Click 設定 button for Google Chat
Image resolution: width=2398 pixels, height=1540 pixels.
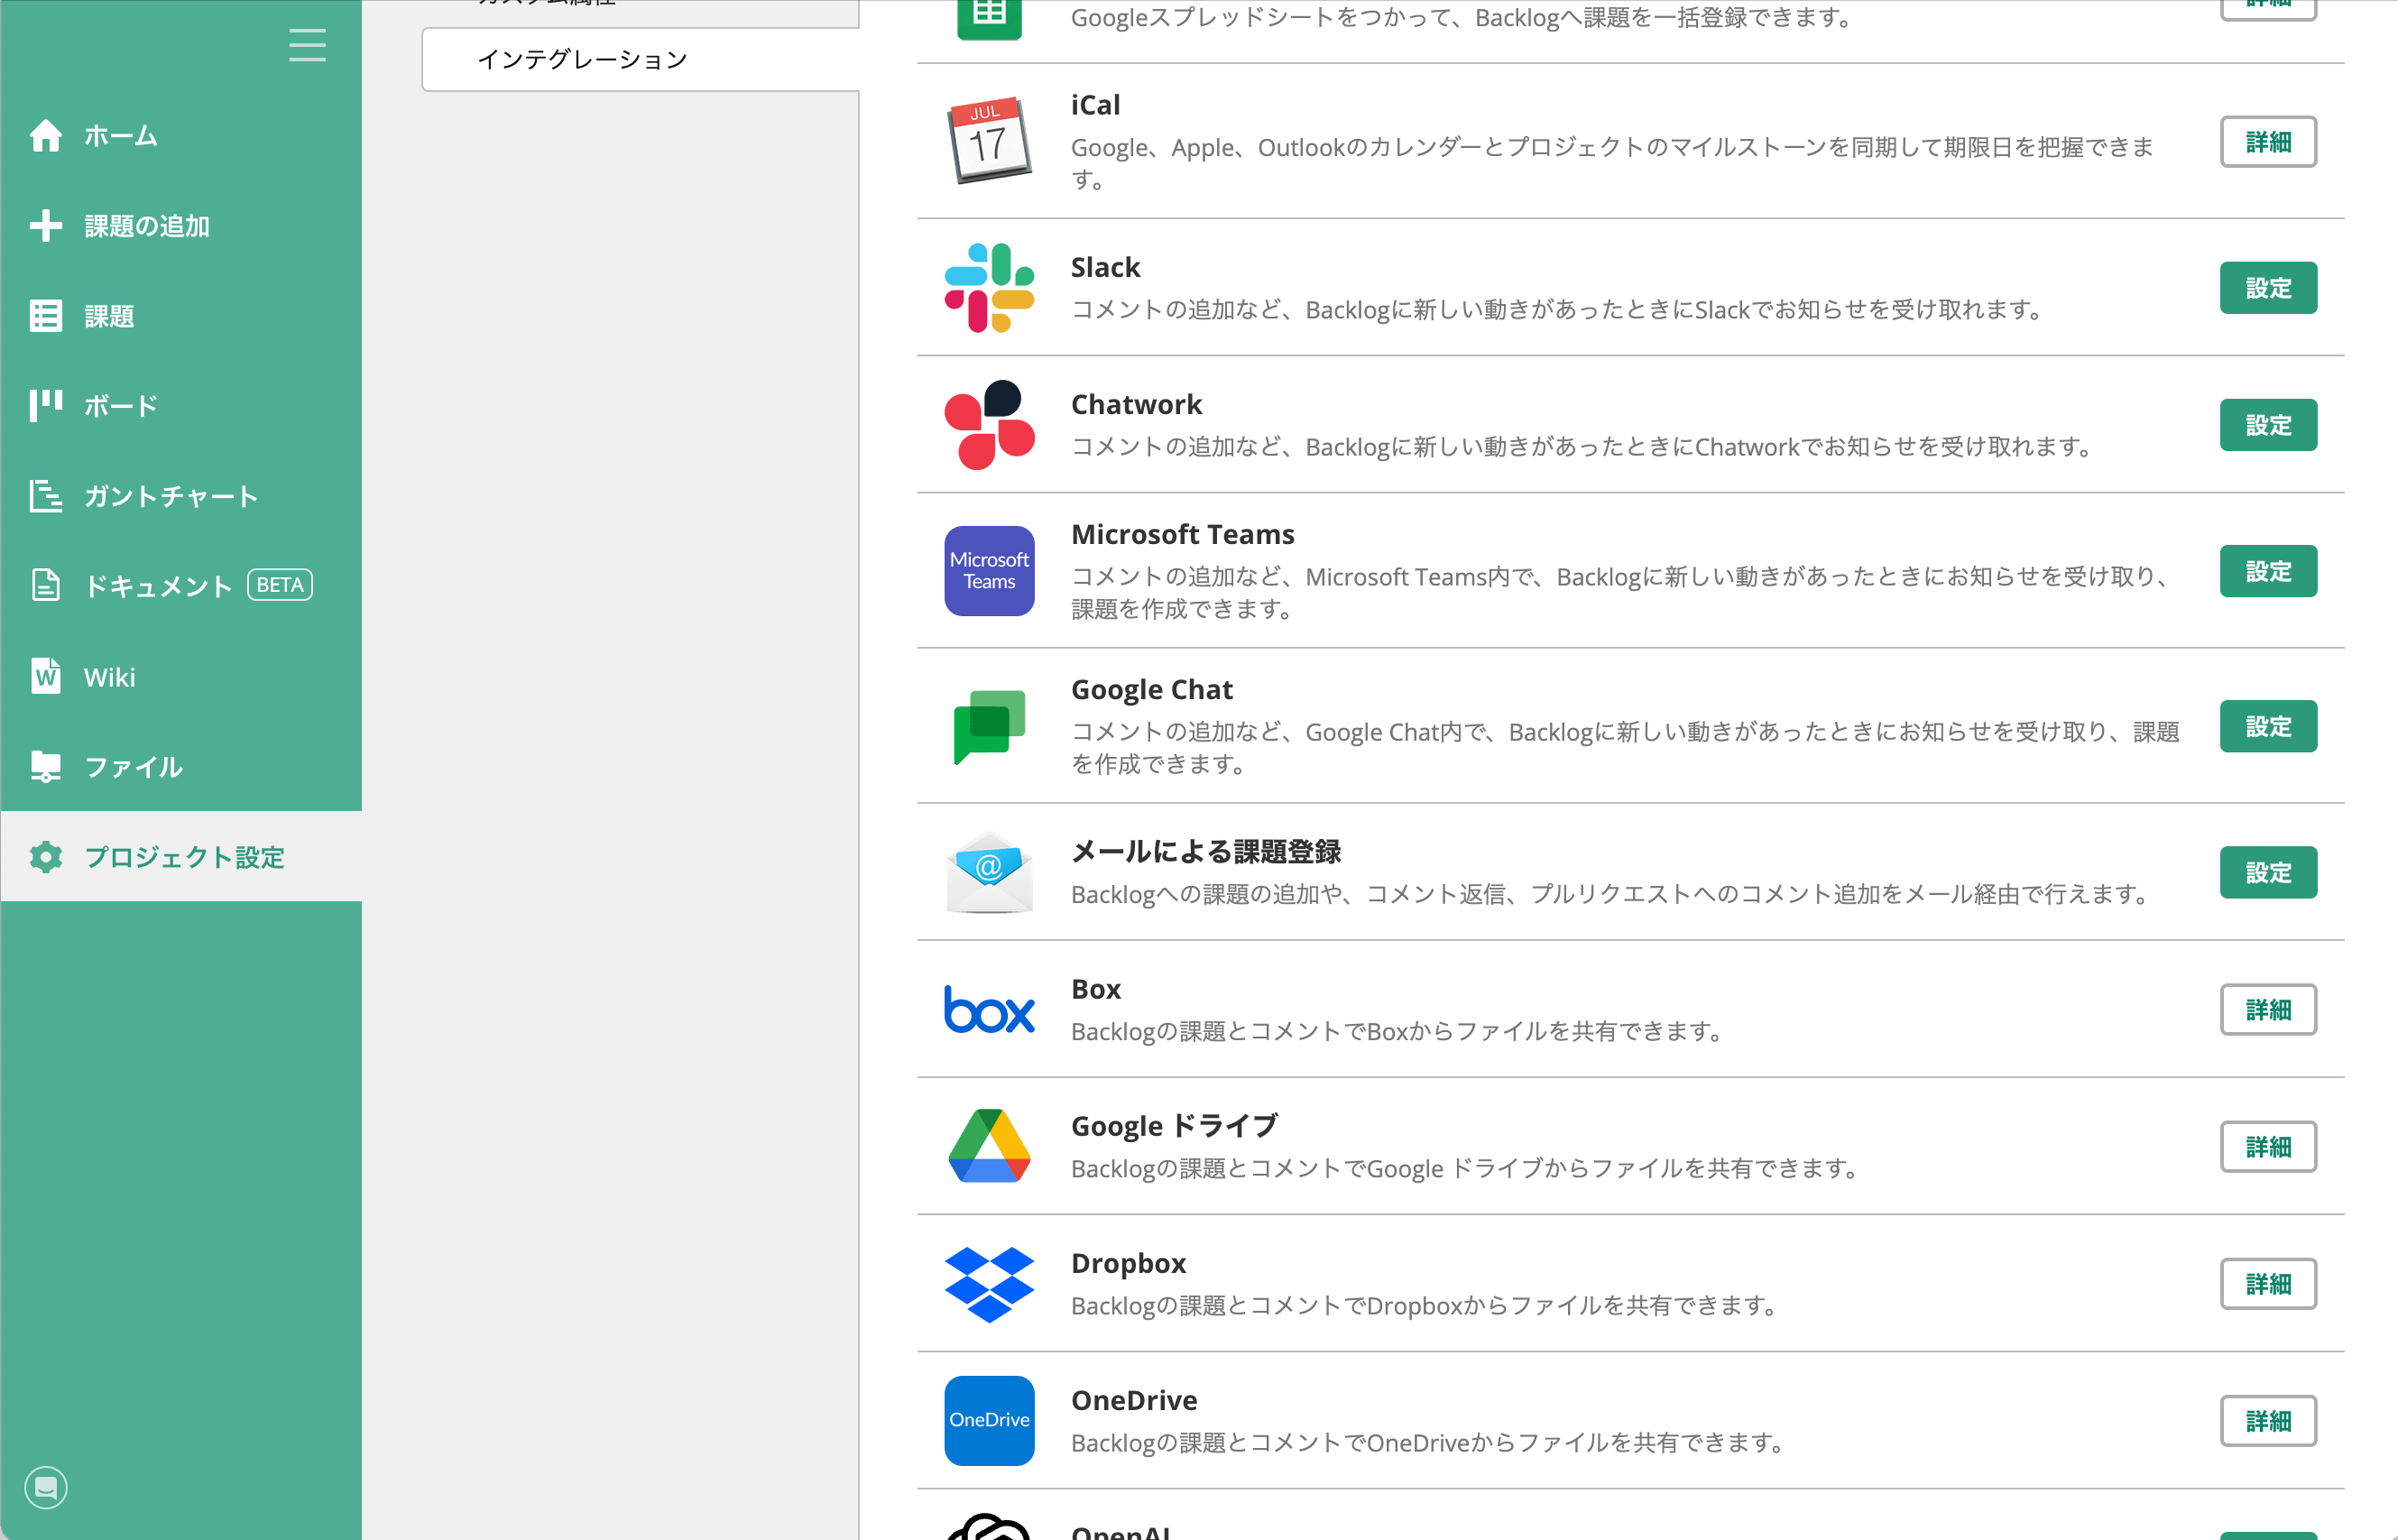2268,726
